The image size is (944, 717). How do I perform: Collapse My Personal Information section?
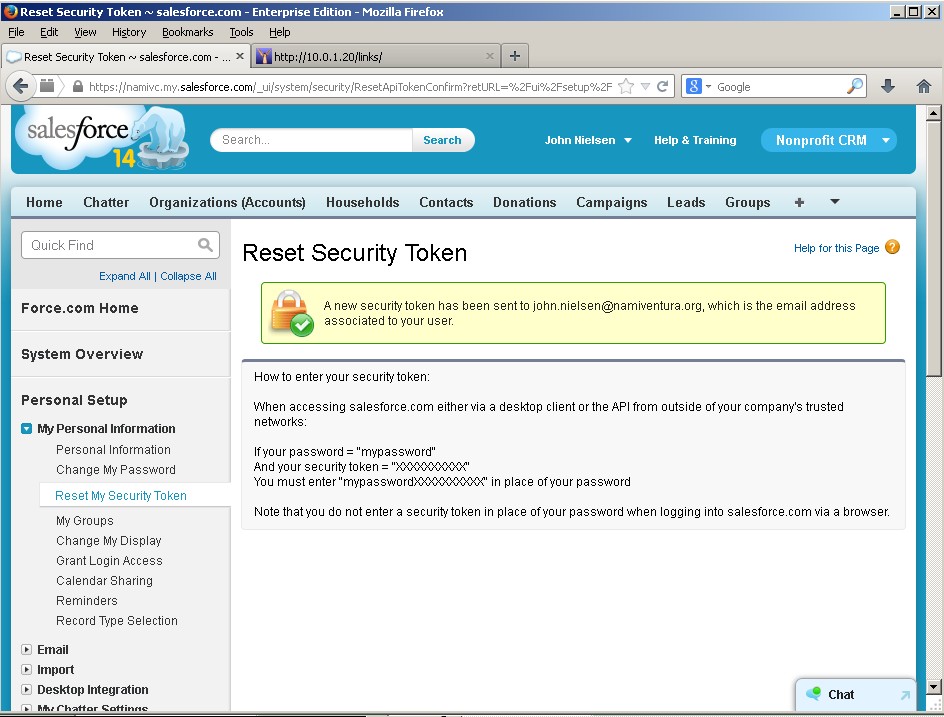click(26, 429)
